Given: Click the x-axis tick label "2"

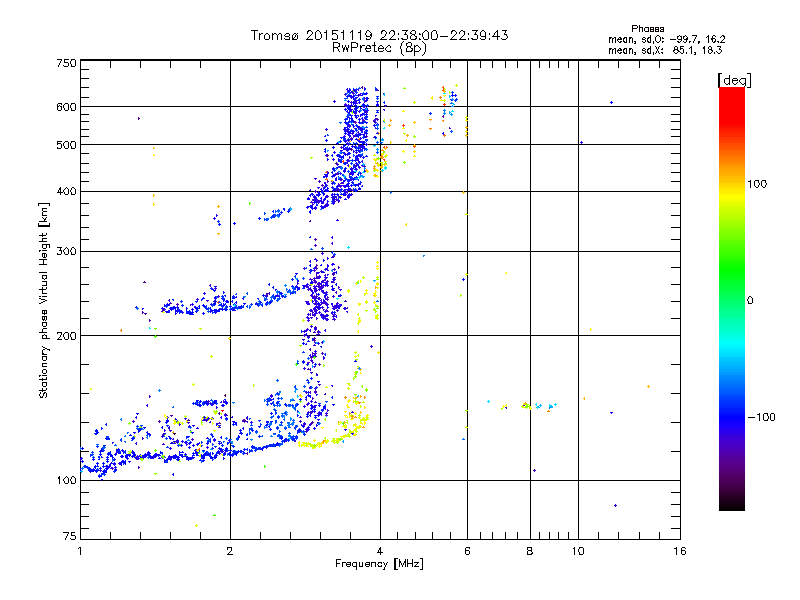Looking at the screenshot, I should (230, 551).
